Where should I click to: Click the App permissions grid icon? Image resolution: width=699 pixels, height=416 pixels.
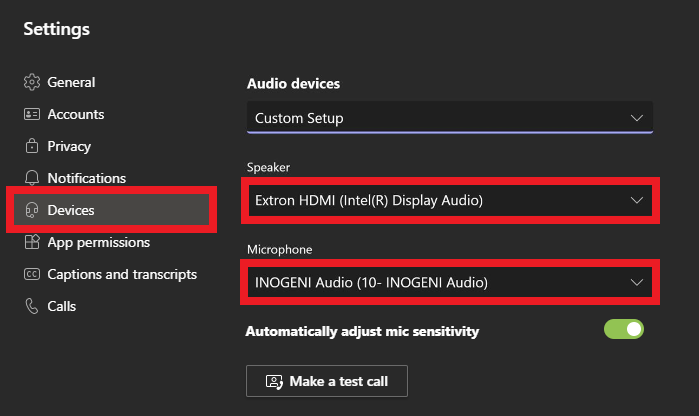pyautogui.click(x=32, y=242)
